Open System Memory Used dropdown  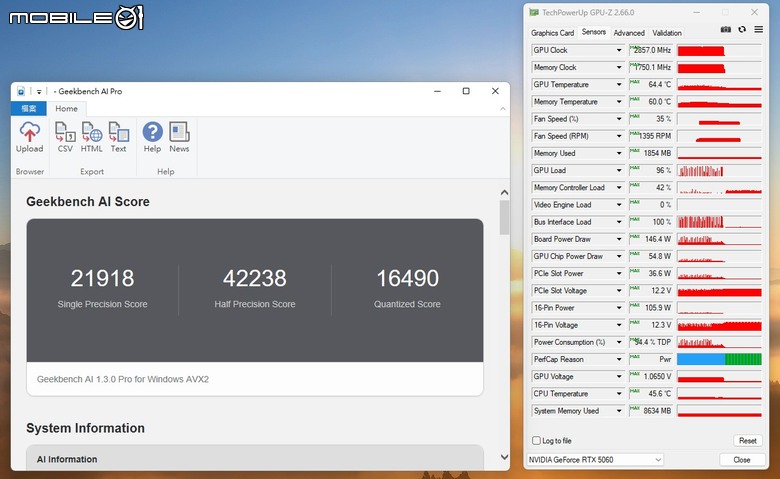click(619, 411)
